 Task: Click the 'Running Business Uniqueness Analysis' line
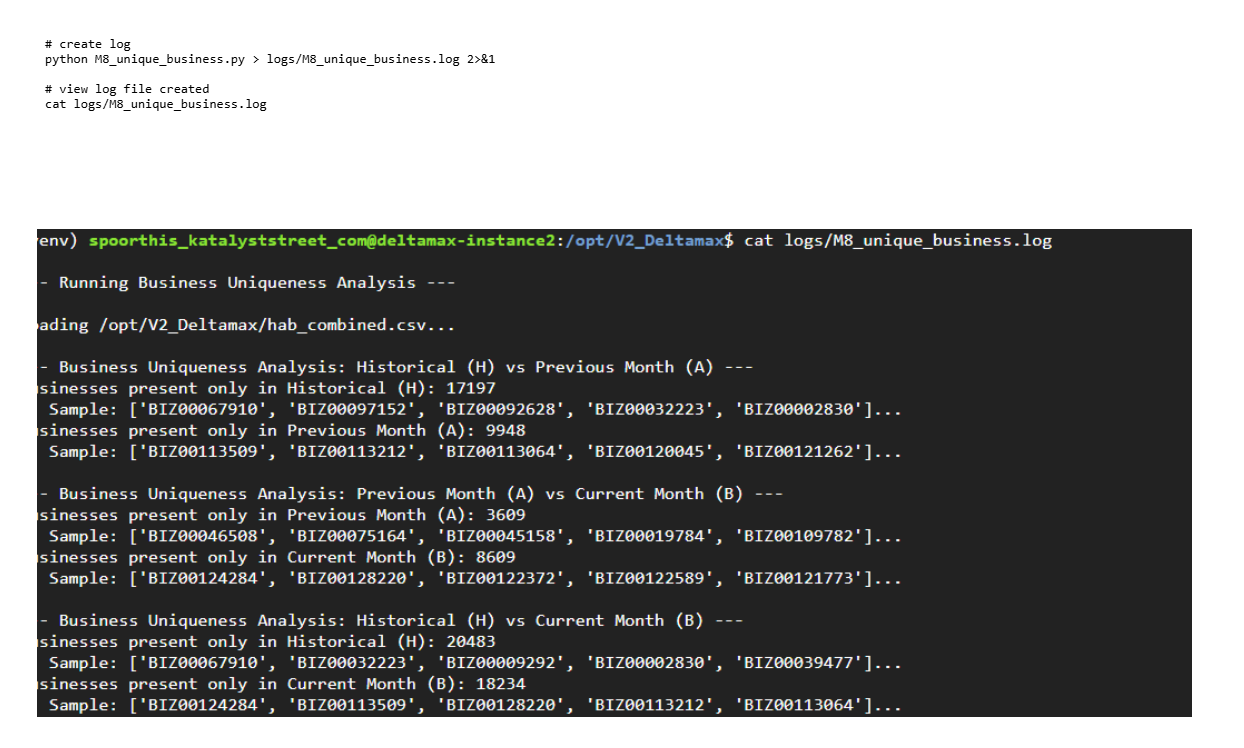click(x=247, y=283)
